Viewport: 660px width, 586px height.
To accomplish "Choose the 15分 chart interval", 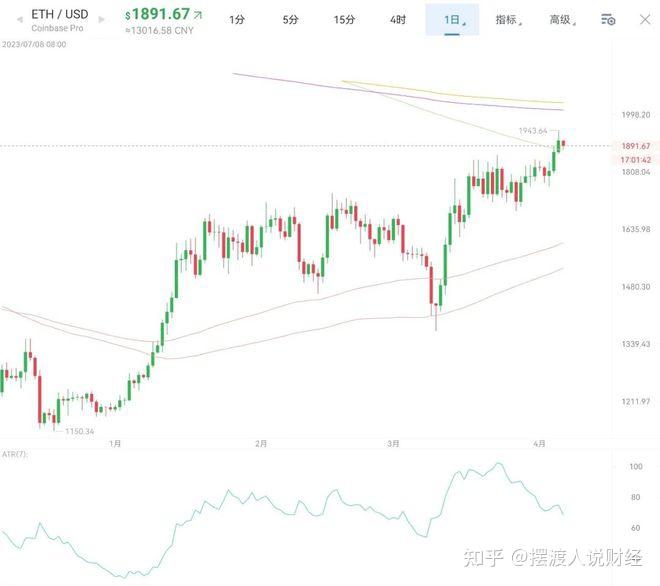I will pos(344,19).
